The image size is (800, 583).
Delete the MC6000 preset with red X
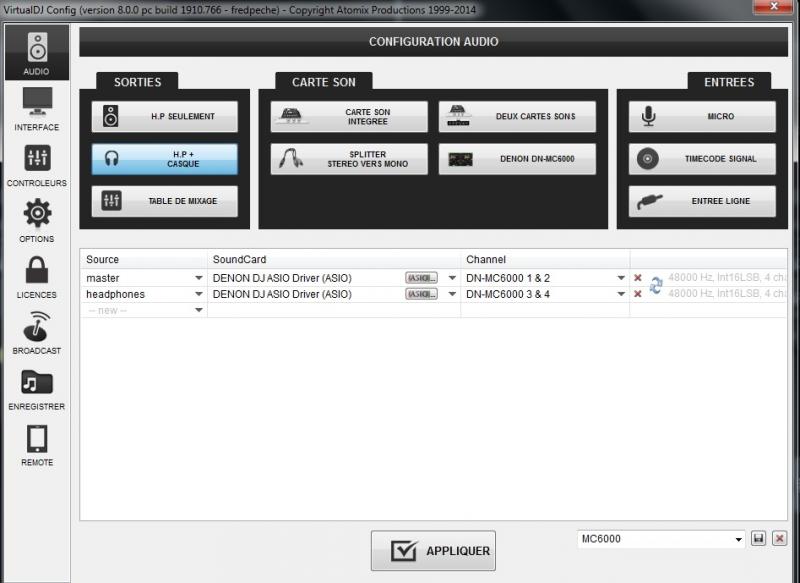pos(779,539)
